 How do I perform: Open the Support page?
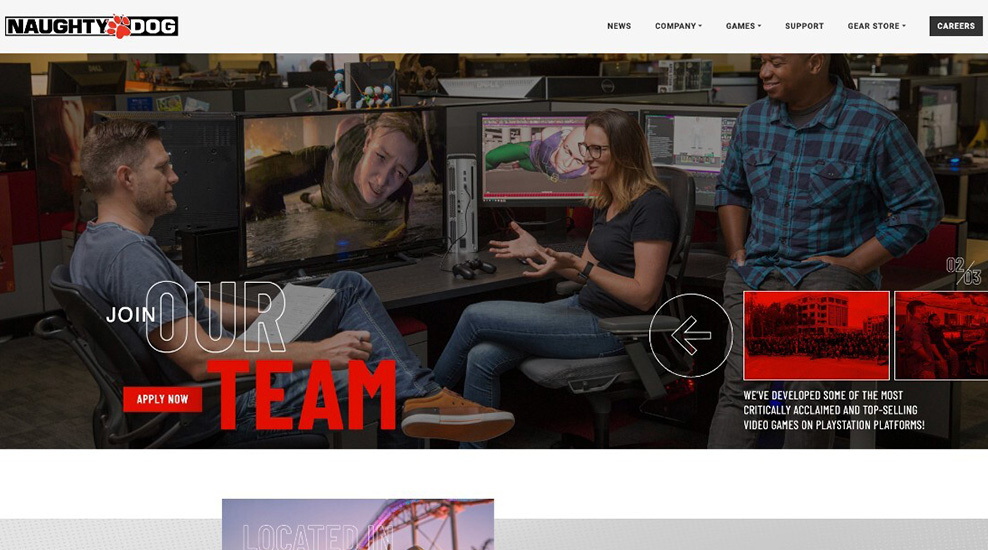point(804,26)
